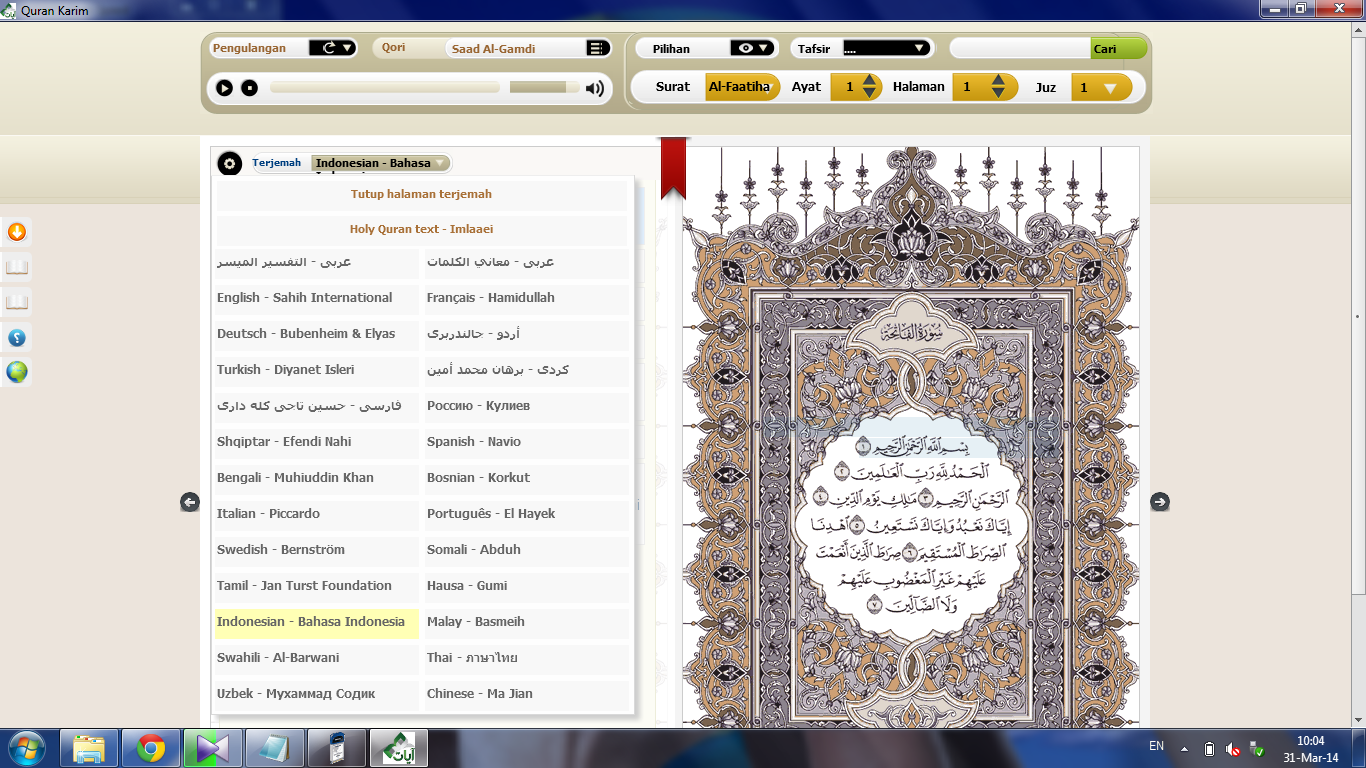Open the Pilihan eye options dropdown
This screenshot has height=768, width=1366.
[753, 48]
